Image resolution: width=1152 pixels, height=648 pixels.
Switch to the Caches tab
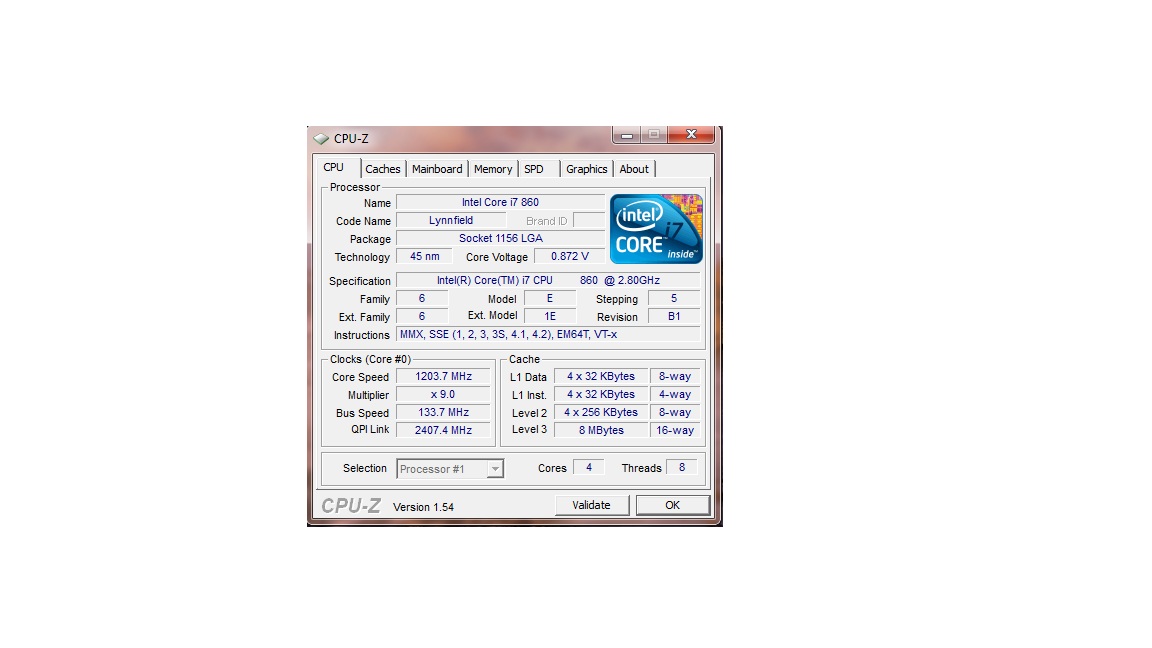coord(383,169)
